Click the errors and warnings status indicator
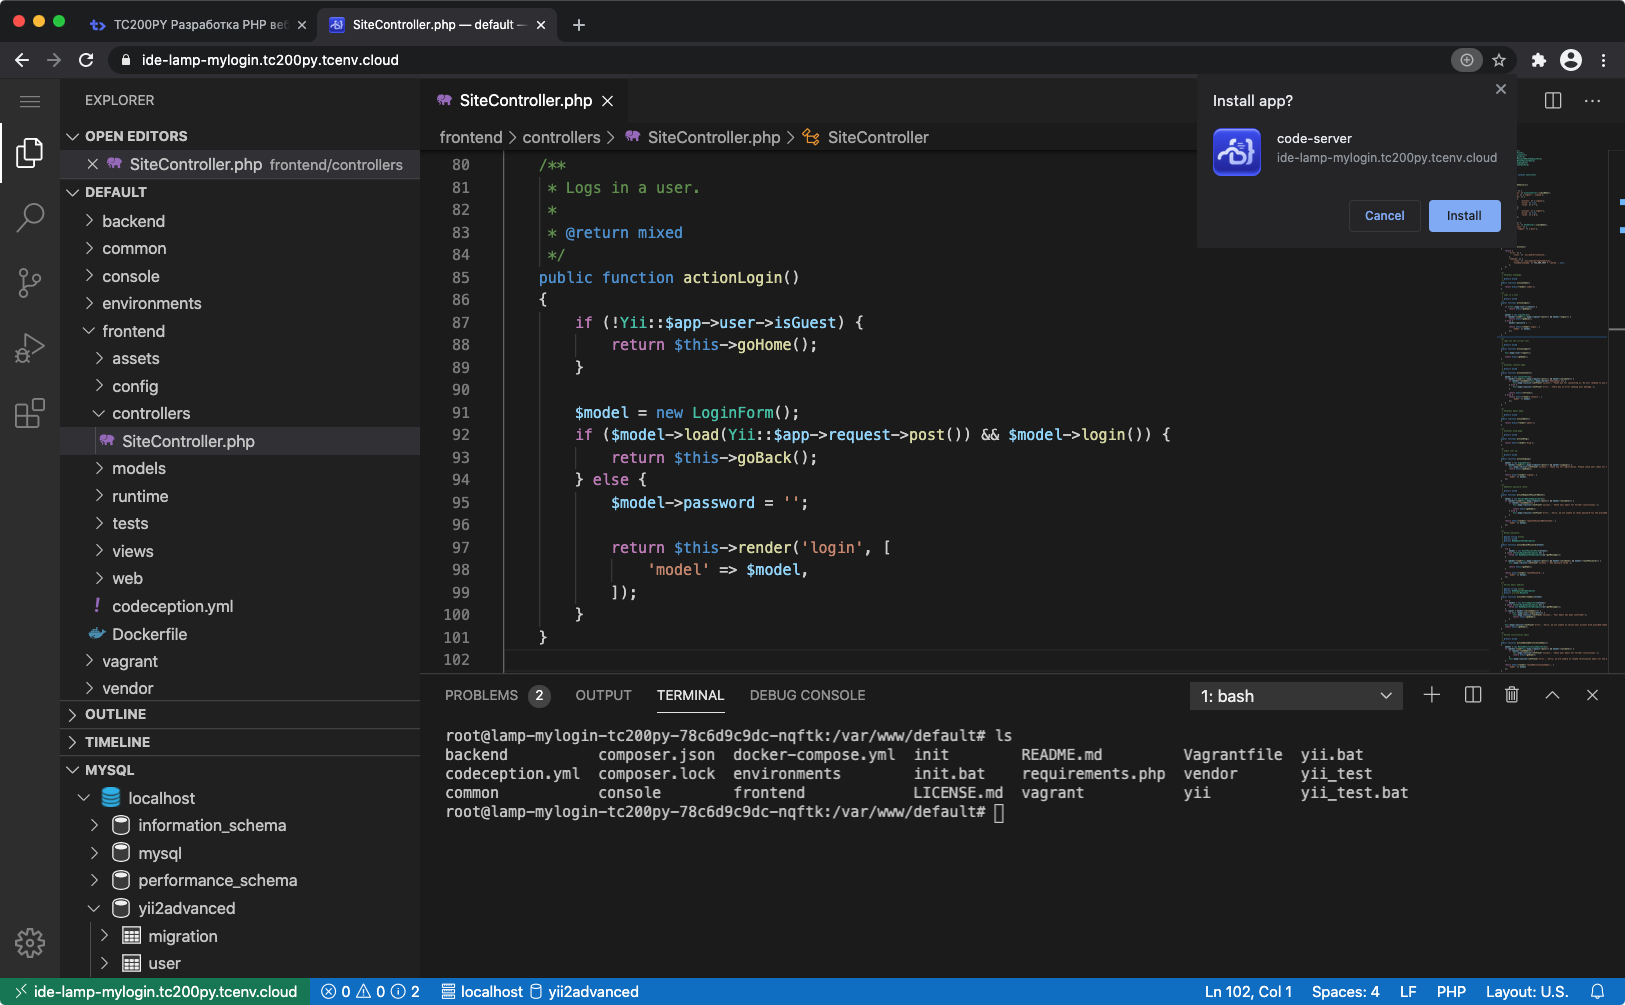Screen dimensions: 1625x1005 coord(370,991)
